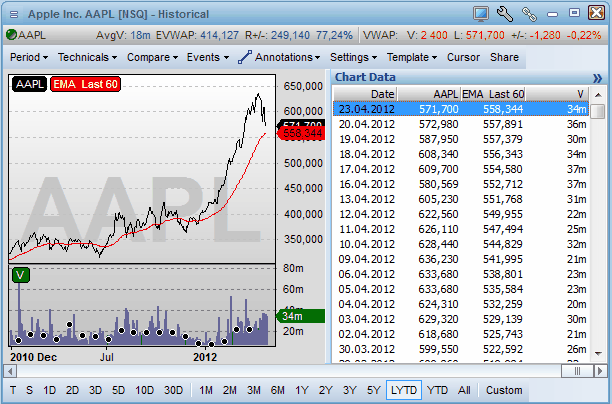Open the wrench tools icon
This screenshot has width=612, height=404.
[505, 14]
